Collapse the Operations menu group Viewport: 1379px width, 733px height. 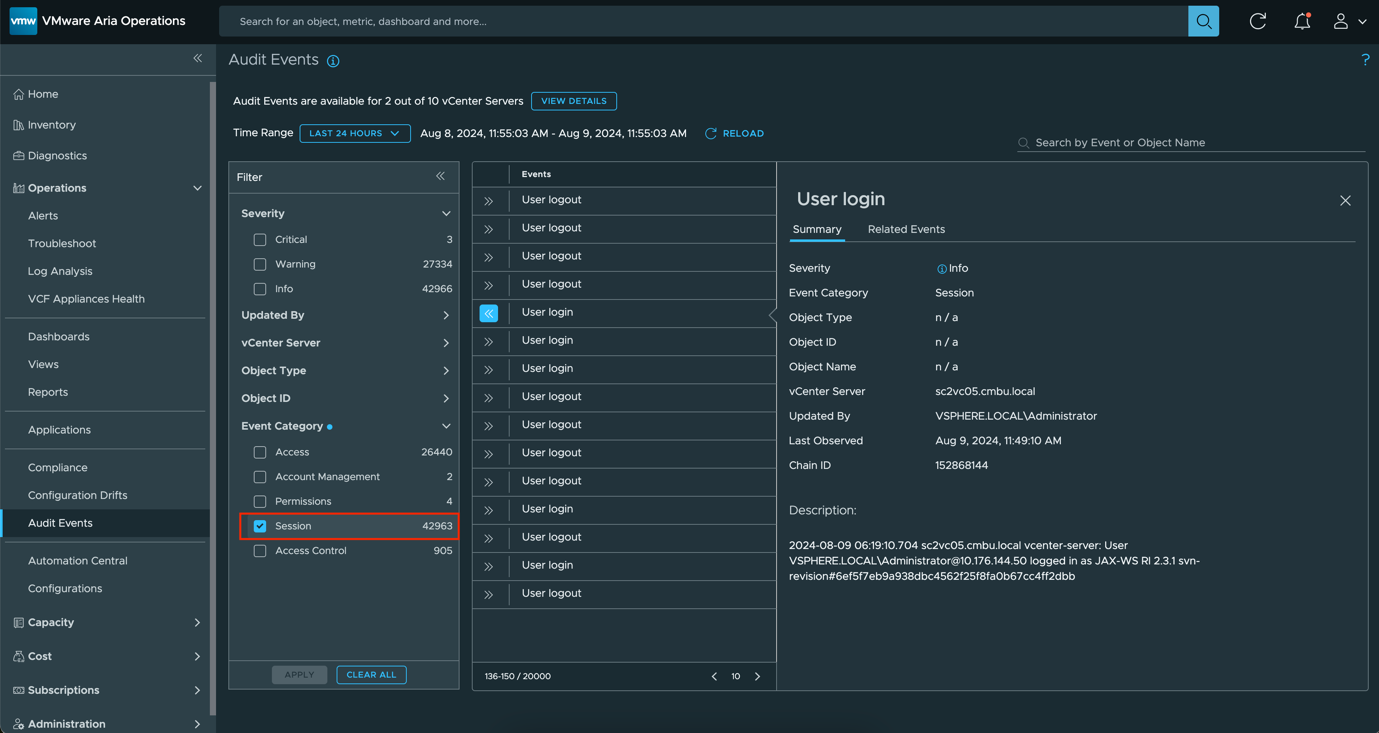click(197, 188)
